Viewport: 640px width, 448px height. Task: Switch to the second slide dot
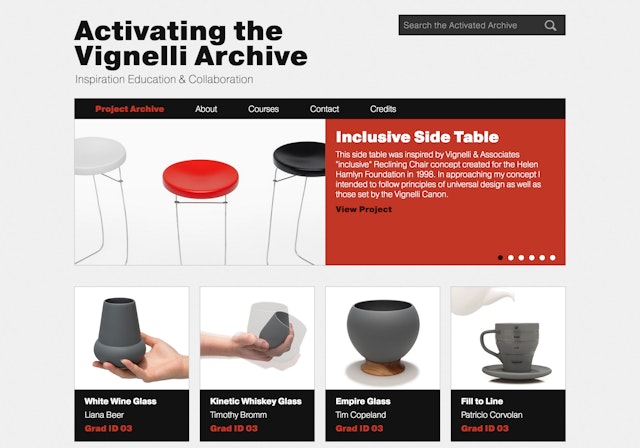511,257
